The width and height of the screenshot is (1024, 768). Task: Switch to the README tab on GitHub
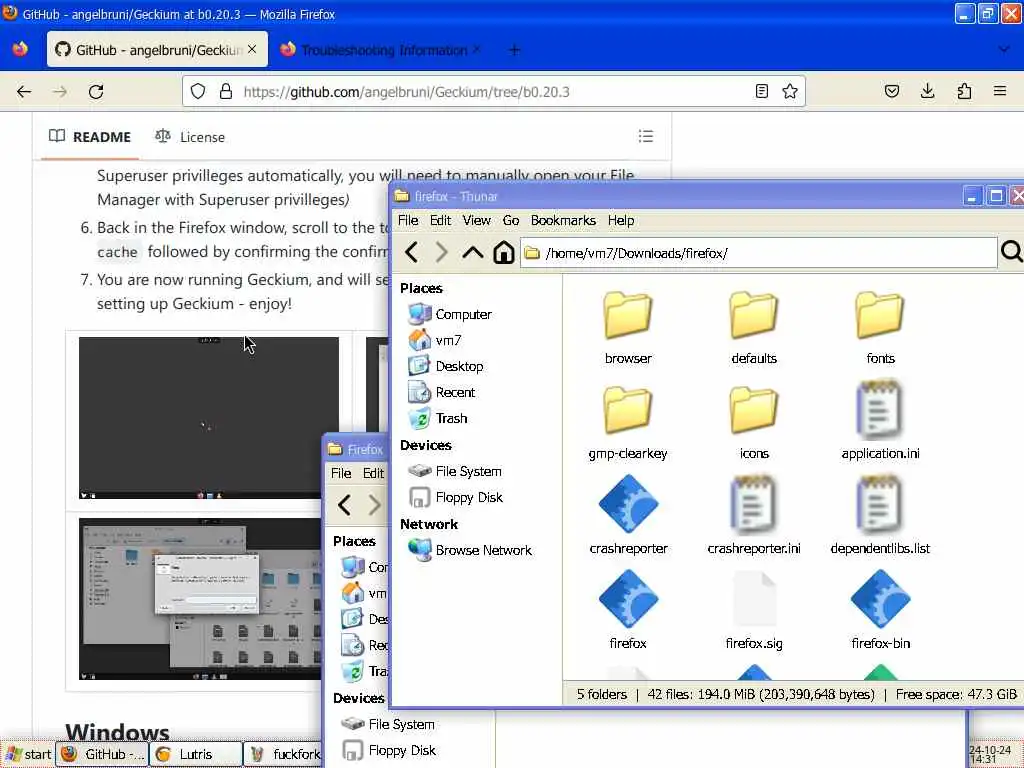pos(90,136)
